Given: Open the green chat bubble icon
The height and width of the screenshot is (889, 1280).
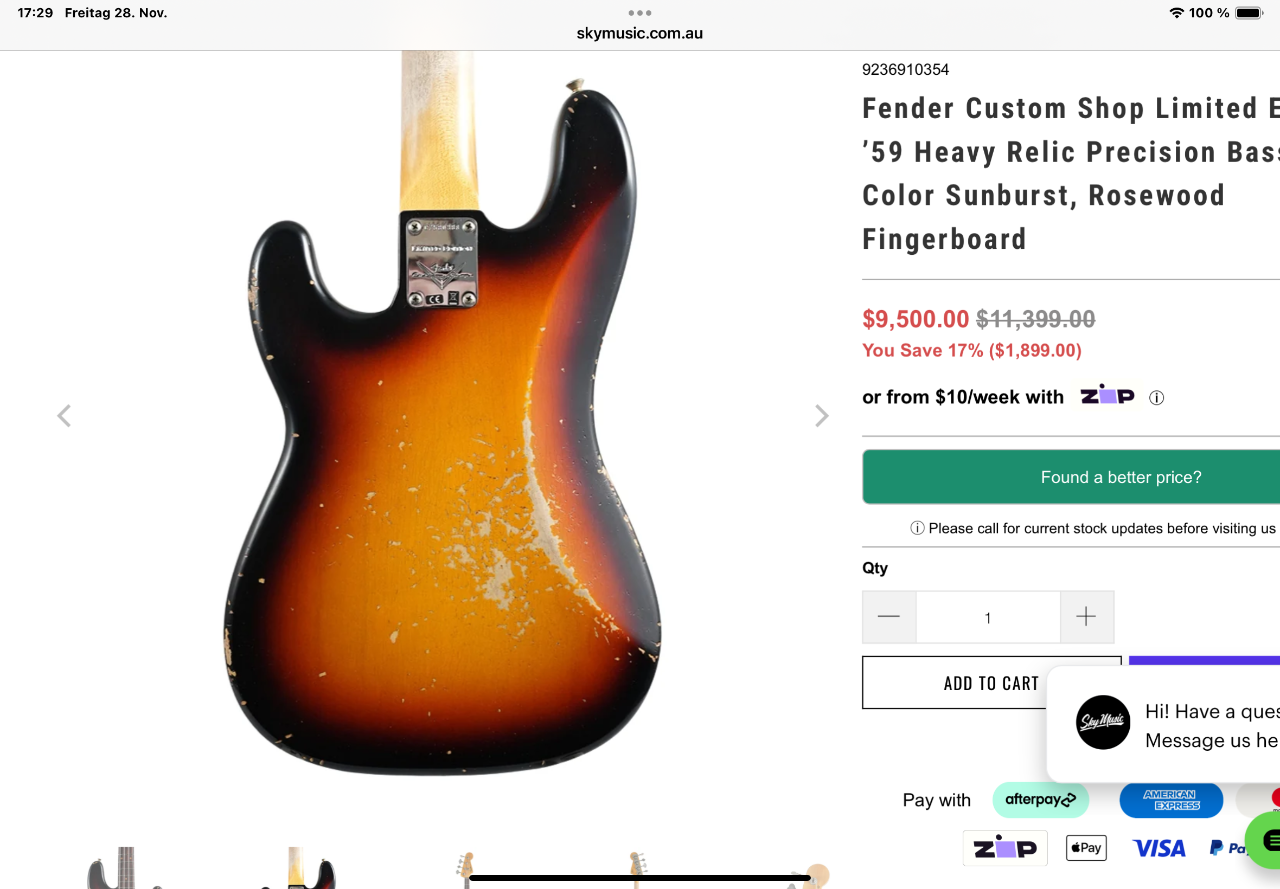Looking at the screenshot, I should pos(1267,840).
